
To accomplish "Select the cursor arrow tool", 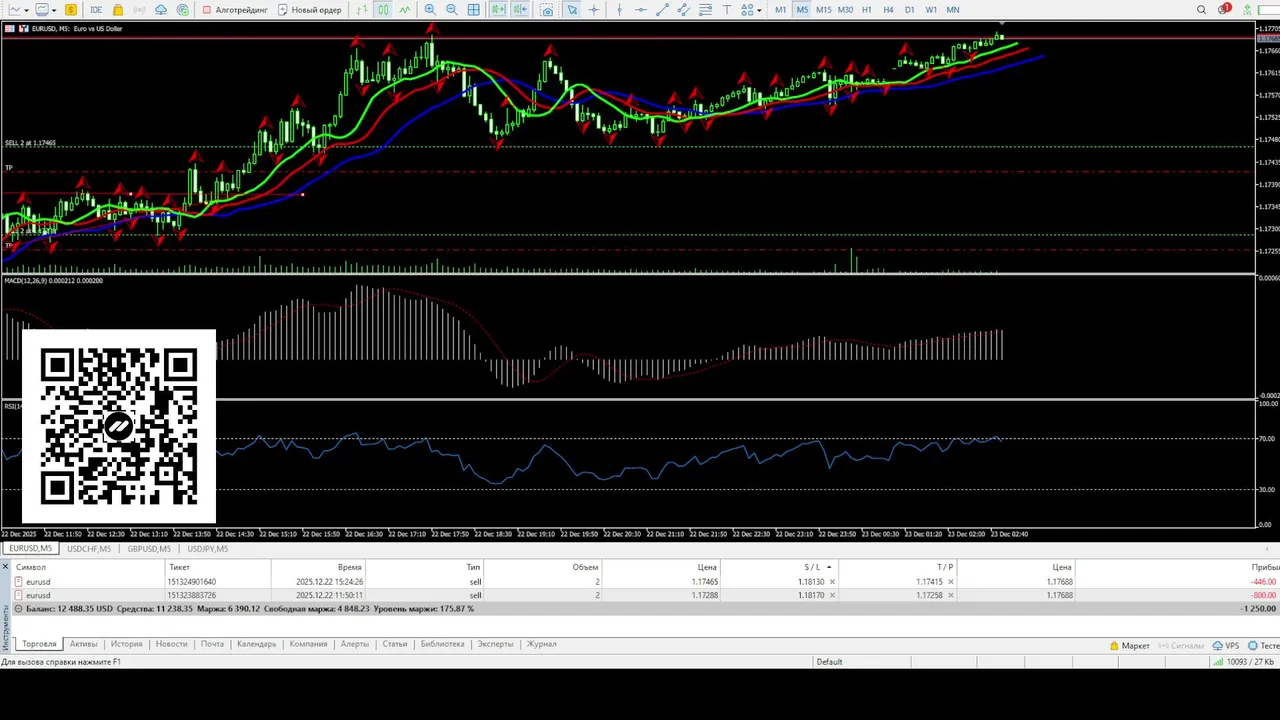I will 572,10.
